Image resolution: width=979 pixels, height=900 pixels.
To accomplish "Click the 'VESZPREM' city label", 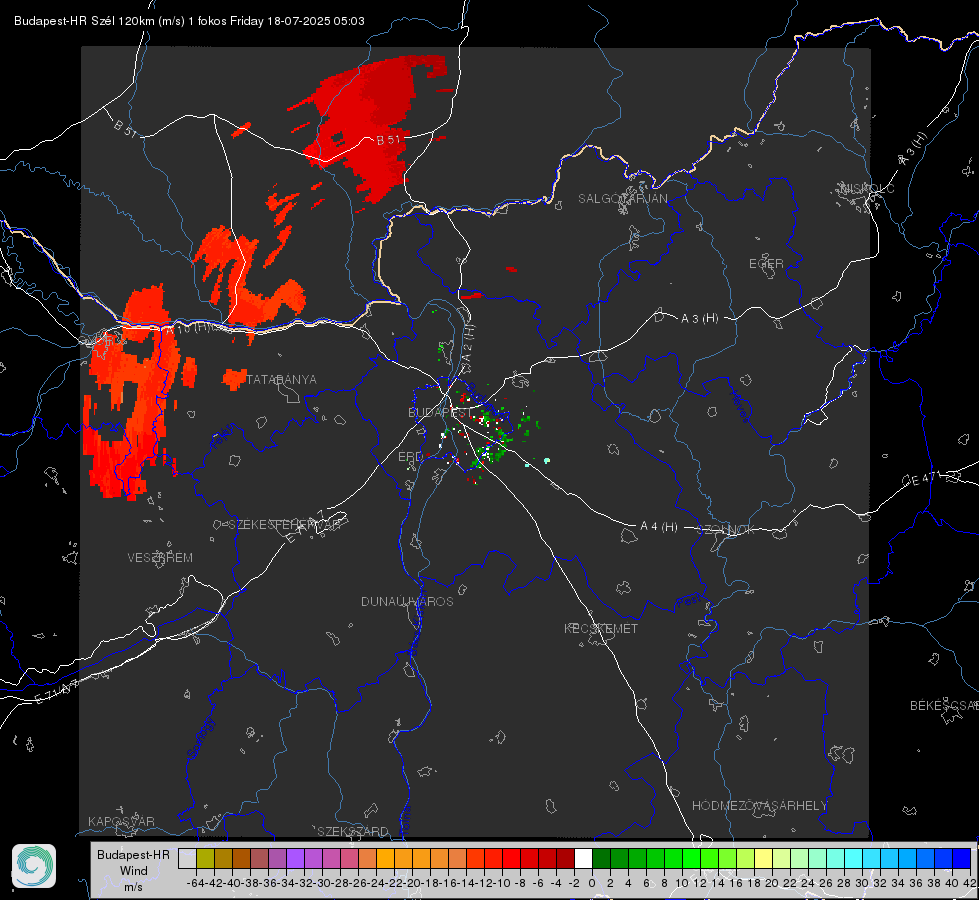I will 160,558.
